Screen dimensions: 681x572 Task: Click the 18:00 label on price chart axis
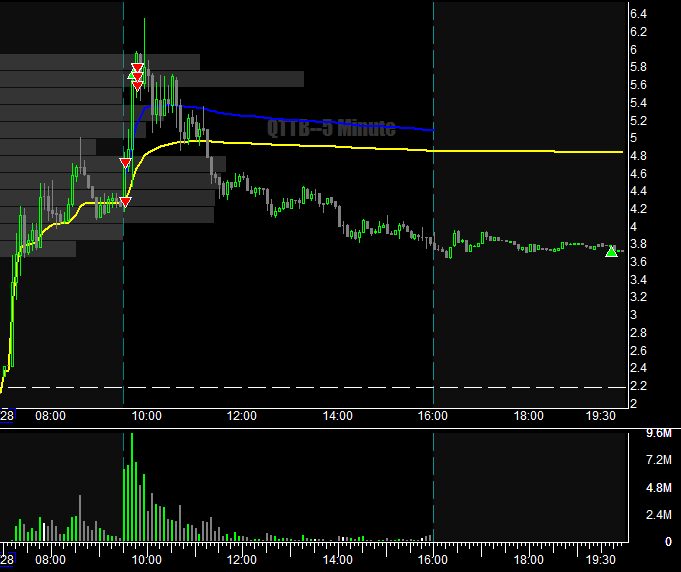(529, 416)
